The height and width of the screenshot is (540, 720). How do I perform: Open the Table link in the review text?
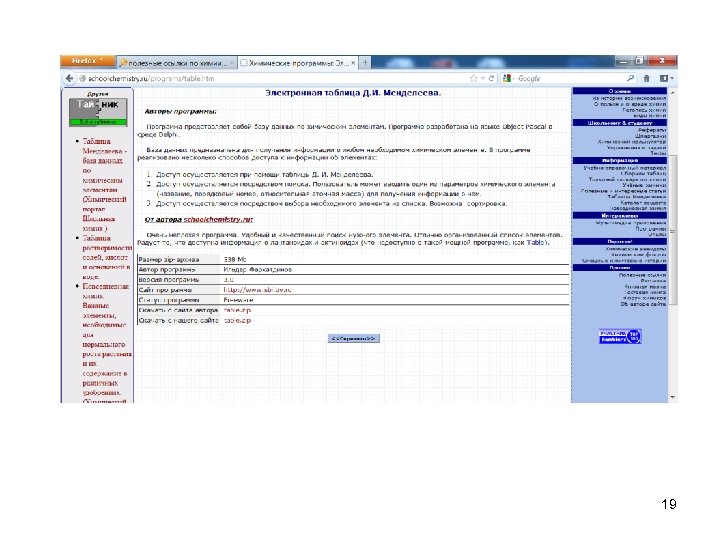(x=535, y=242)
